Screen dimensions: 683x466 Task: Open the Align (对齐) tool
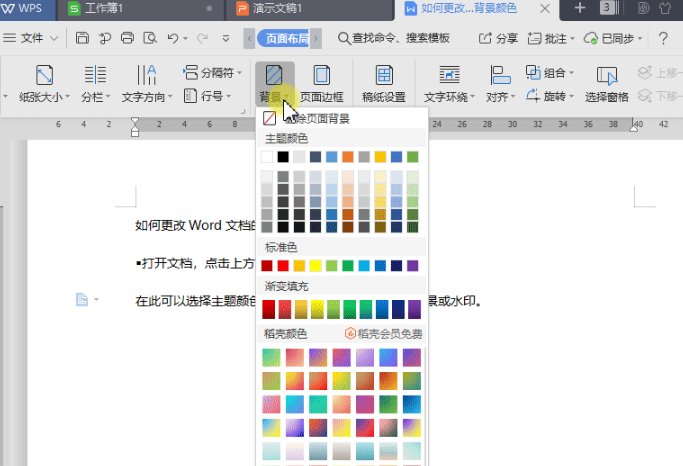click(x=500, y=84)
